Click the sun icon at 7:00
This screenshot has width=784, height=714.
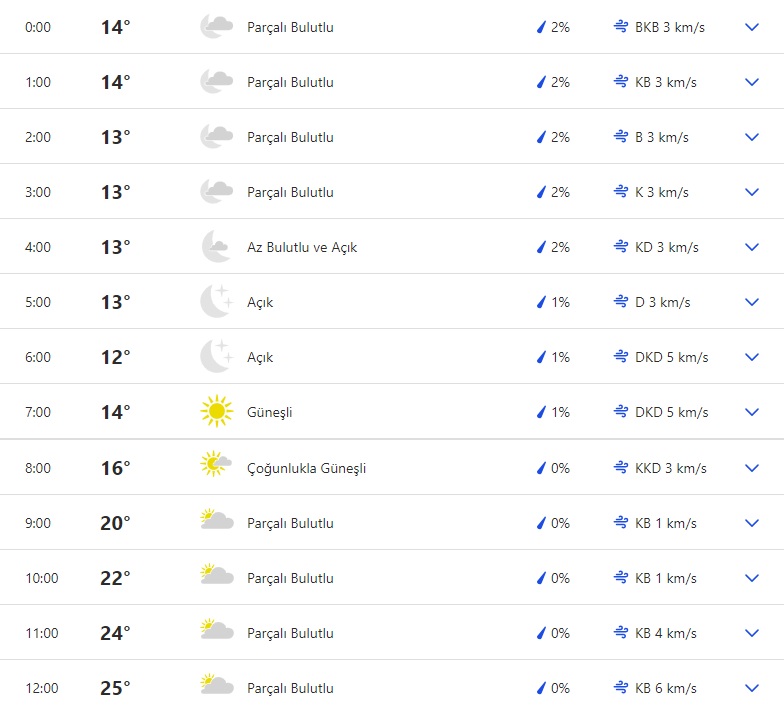coord(216,412)
